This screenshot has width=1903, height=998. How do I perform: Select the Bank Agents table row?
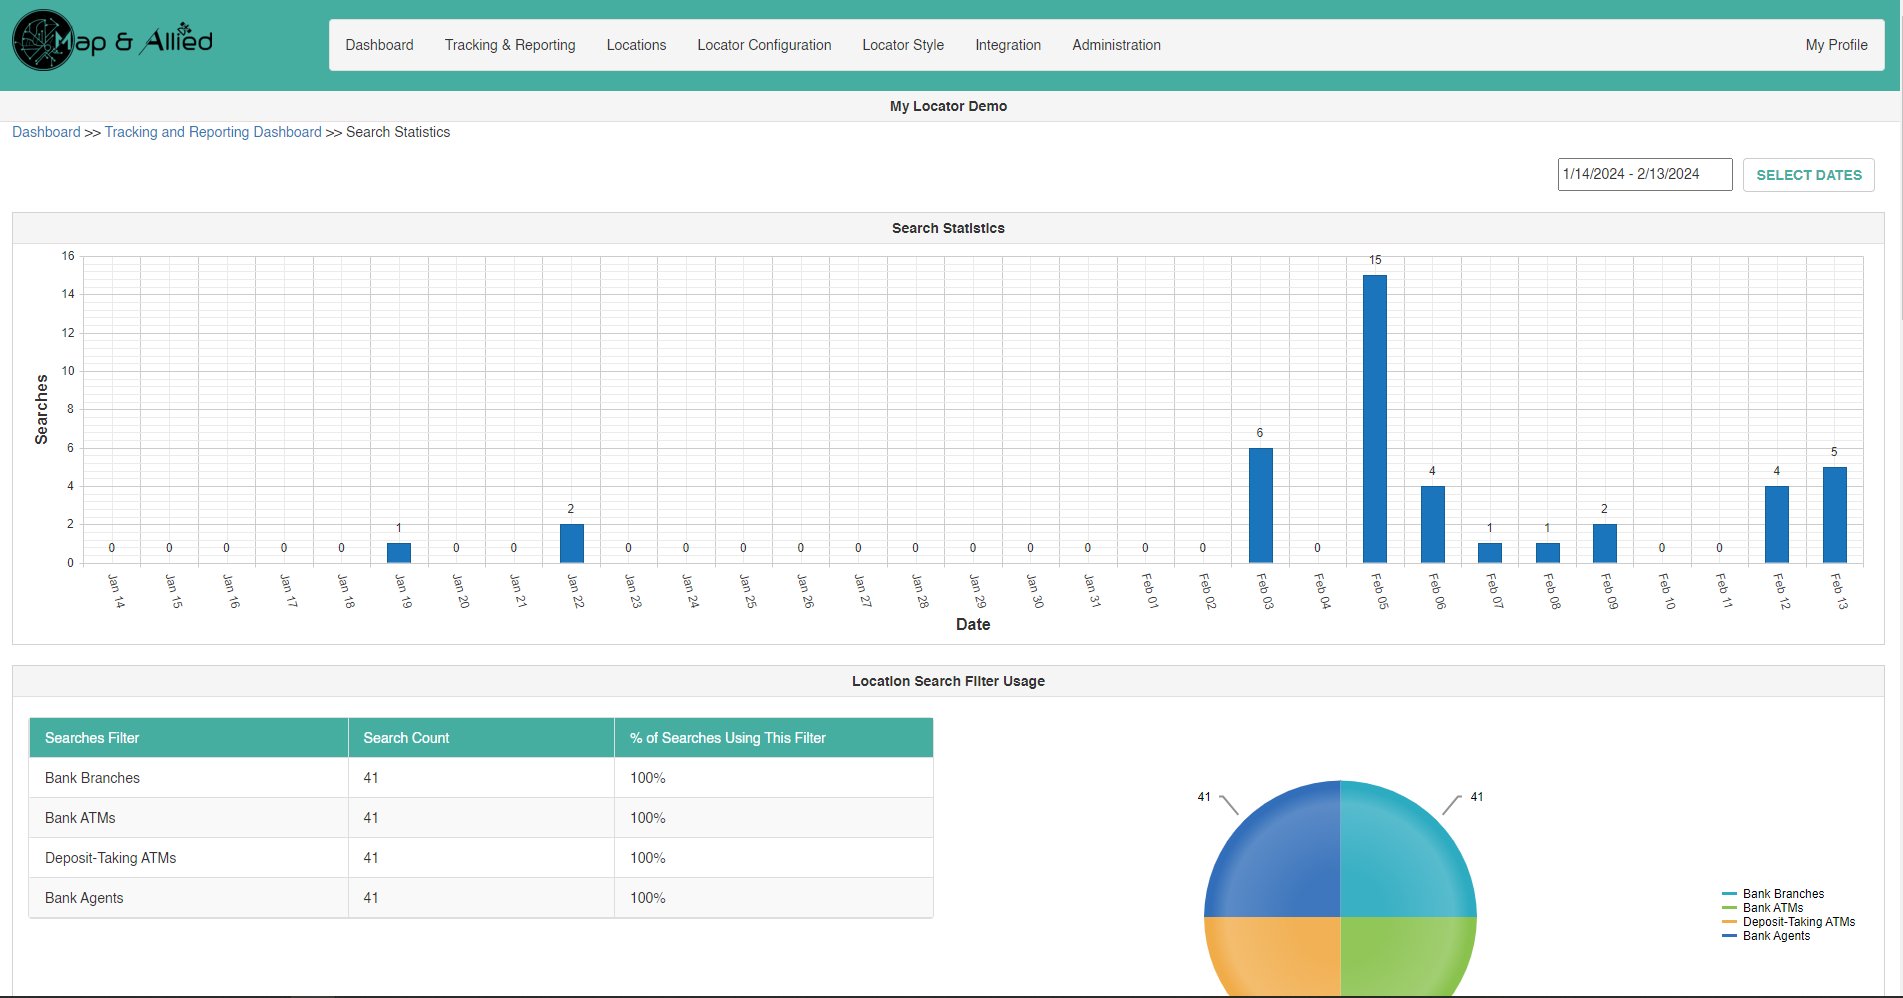[x=481, y=898]
